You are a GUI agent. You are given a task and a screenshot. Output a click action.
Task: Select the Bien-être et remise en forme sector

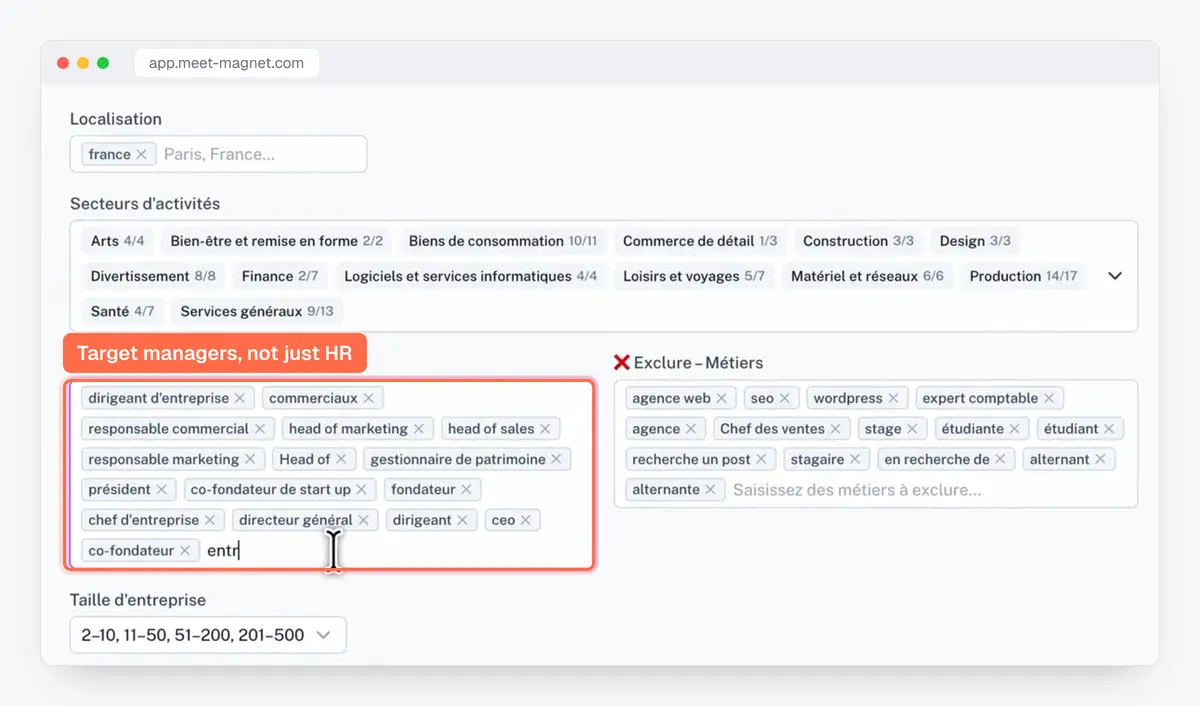coord(277,241)
